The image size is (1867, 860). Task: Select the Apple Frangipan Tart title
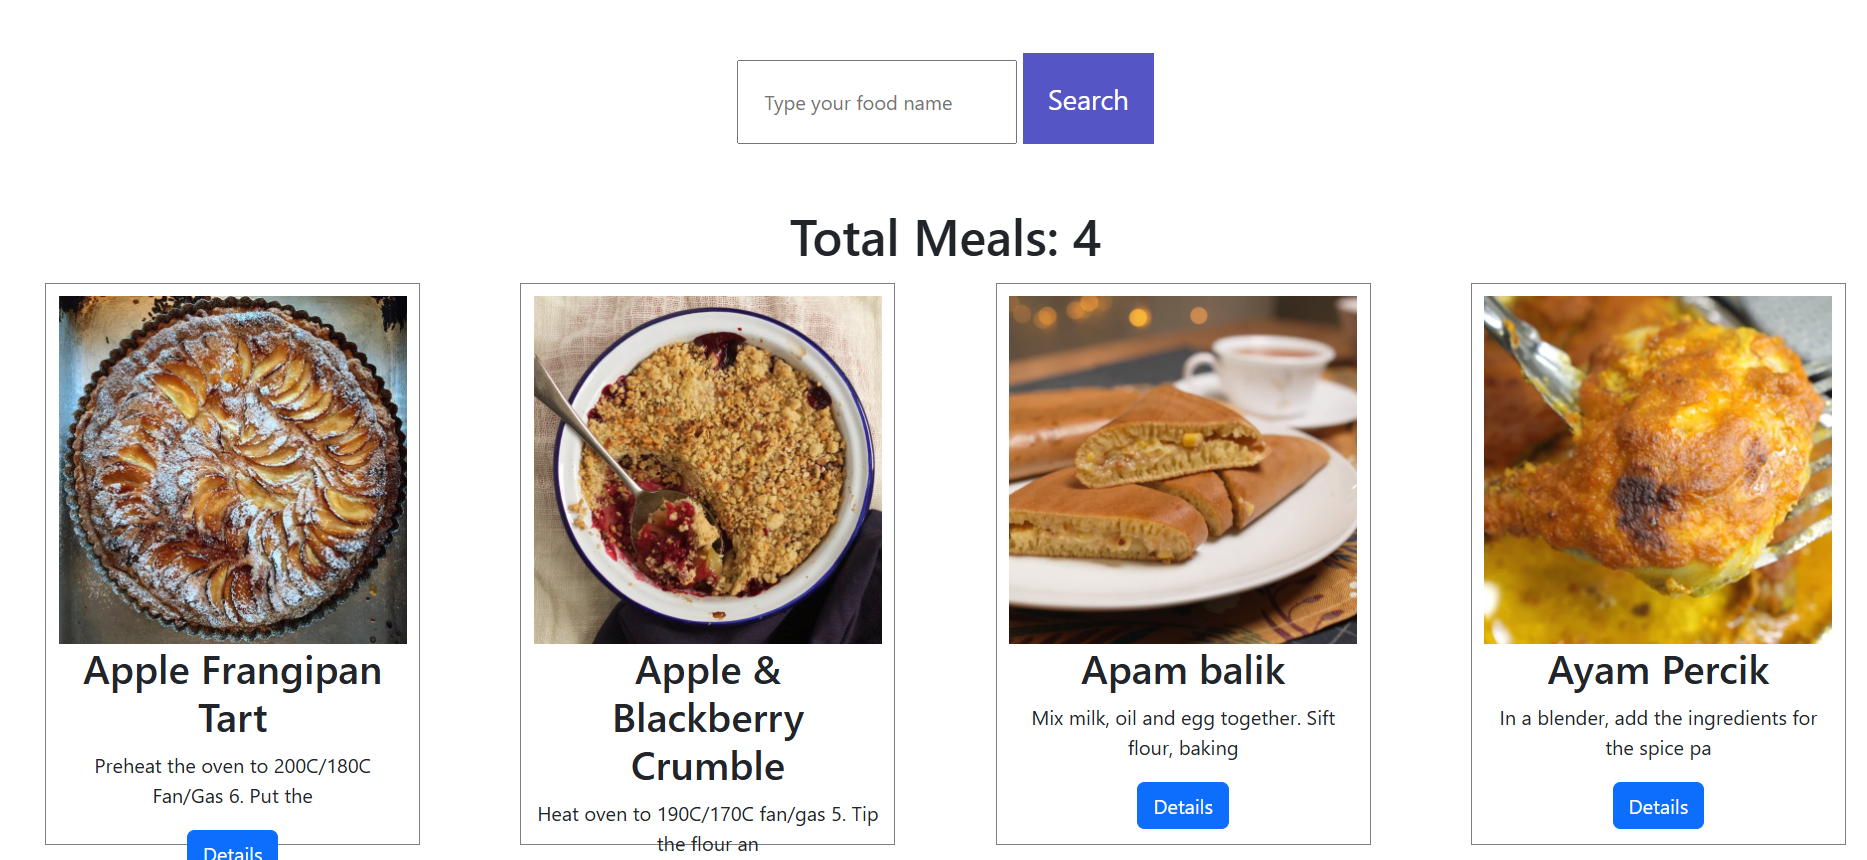(x=232, y=694)
